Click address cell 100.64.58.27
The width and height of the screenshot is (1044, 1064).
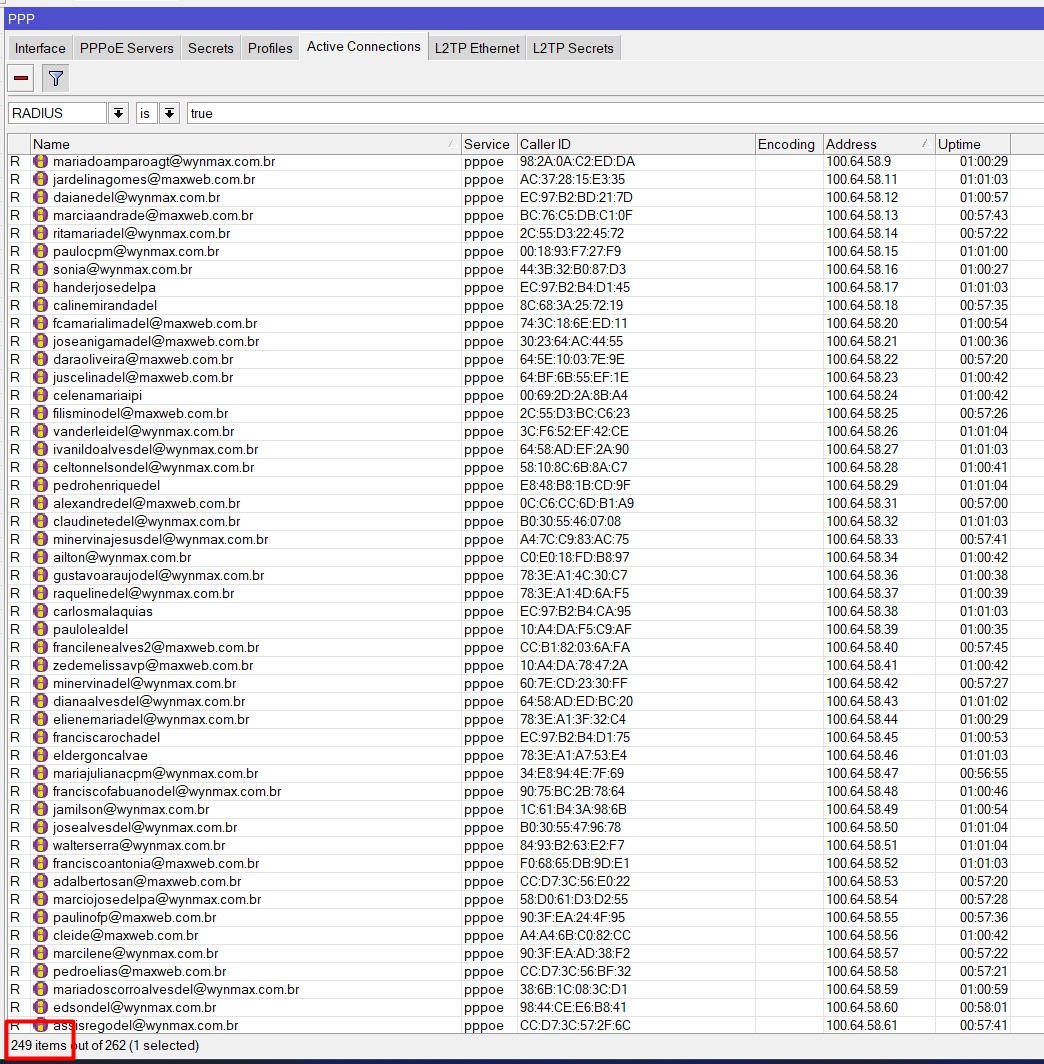pyautogui.click(x=862, y=449)
